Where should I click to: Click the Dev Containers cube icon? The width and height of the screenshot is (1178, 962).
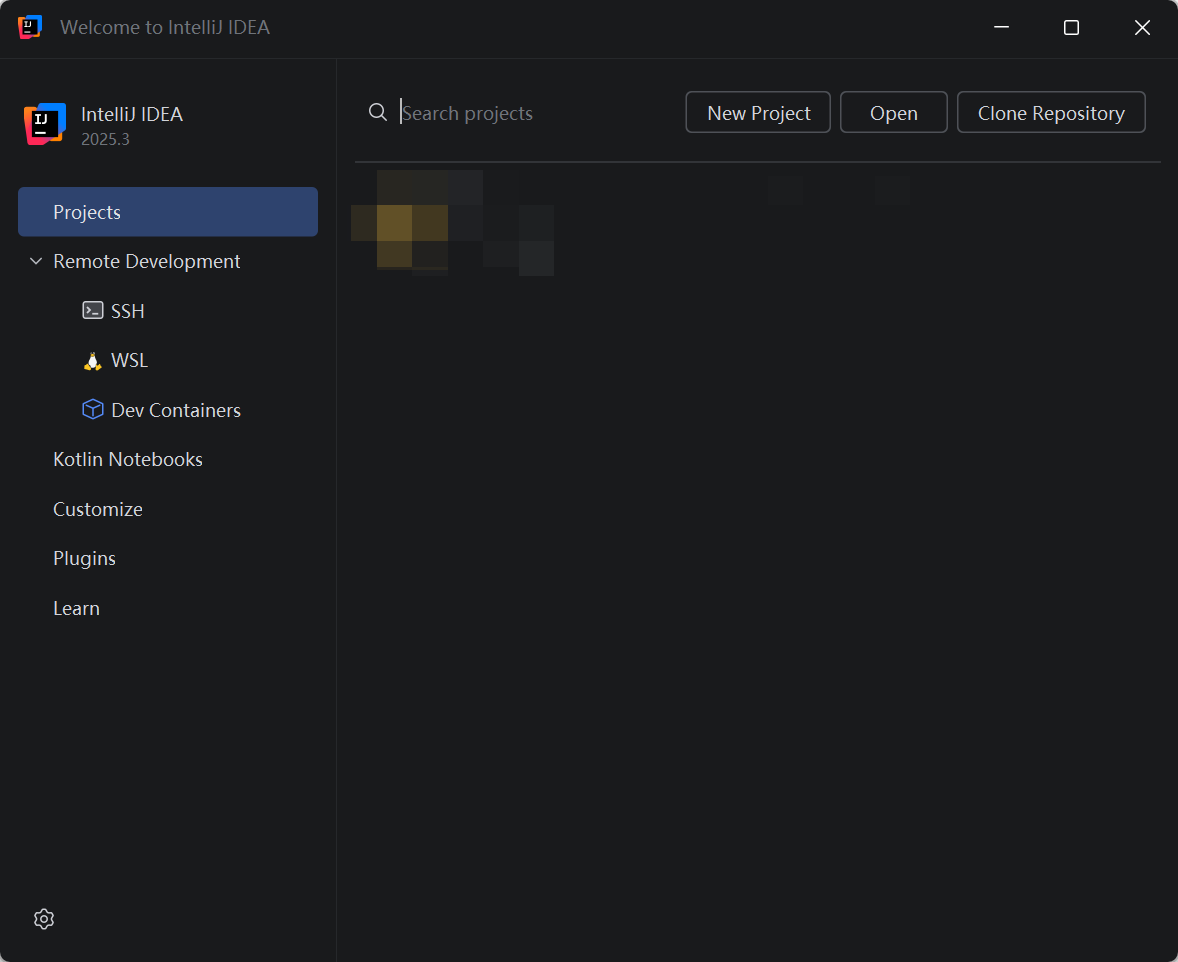point(92,410)
